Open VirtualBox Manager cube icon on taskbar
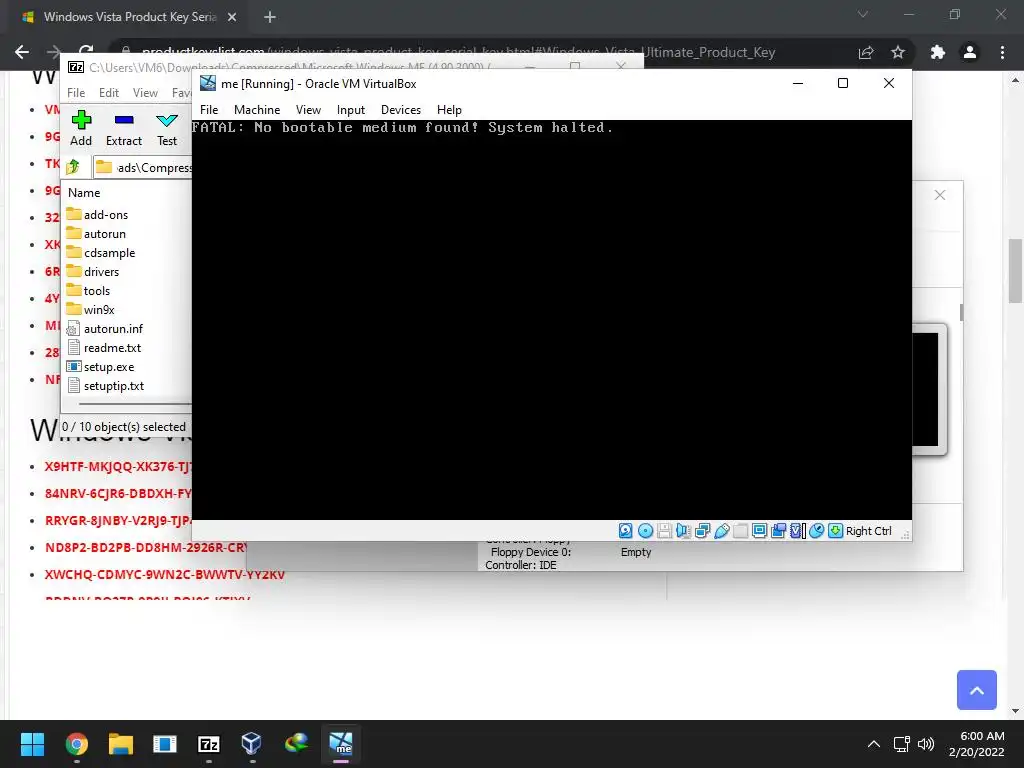This screenshot has width=1024, height=768. pos(251,744)
